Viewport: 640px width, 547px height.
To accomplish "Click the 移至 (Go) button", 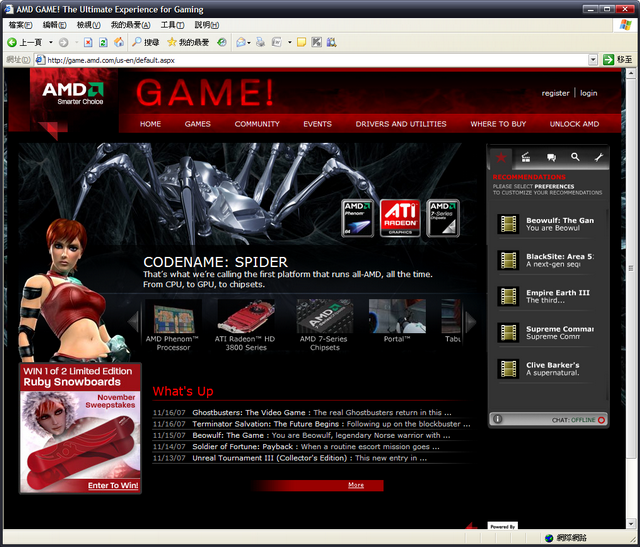I will pos(618,60).
